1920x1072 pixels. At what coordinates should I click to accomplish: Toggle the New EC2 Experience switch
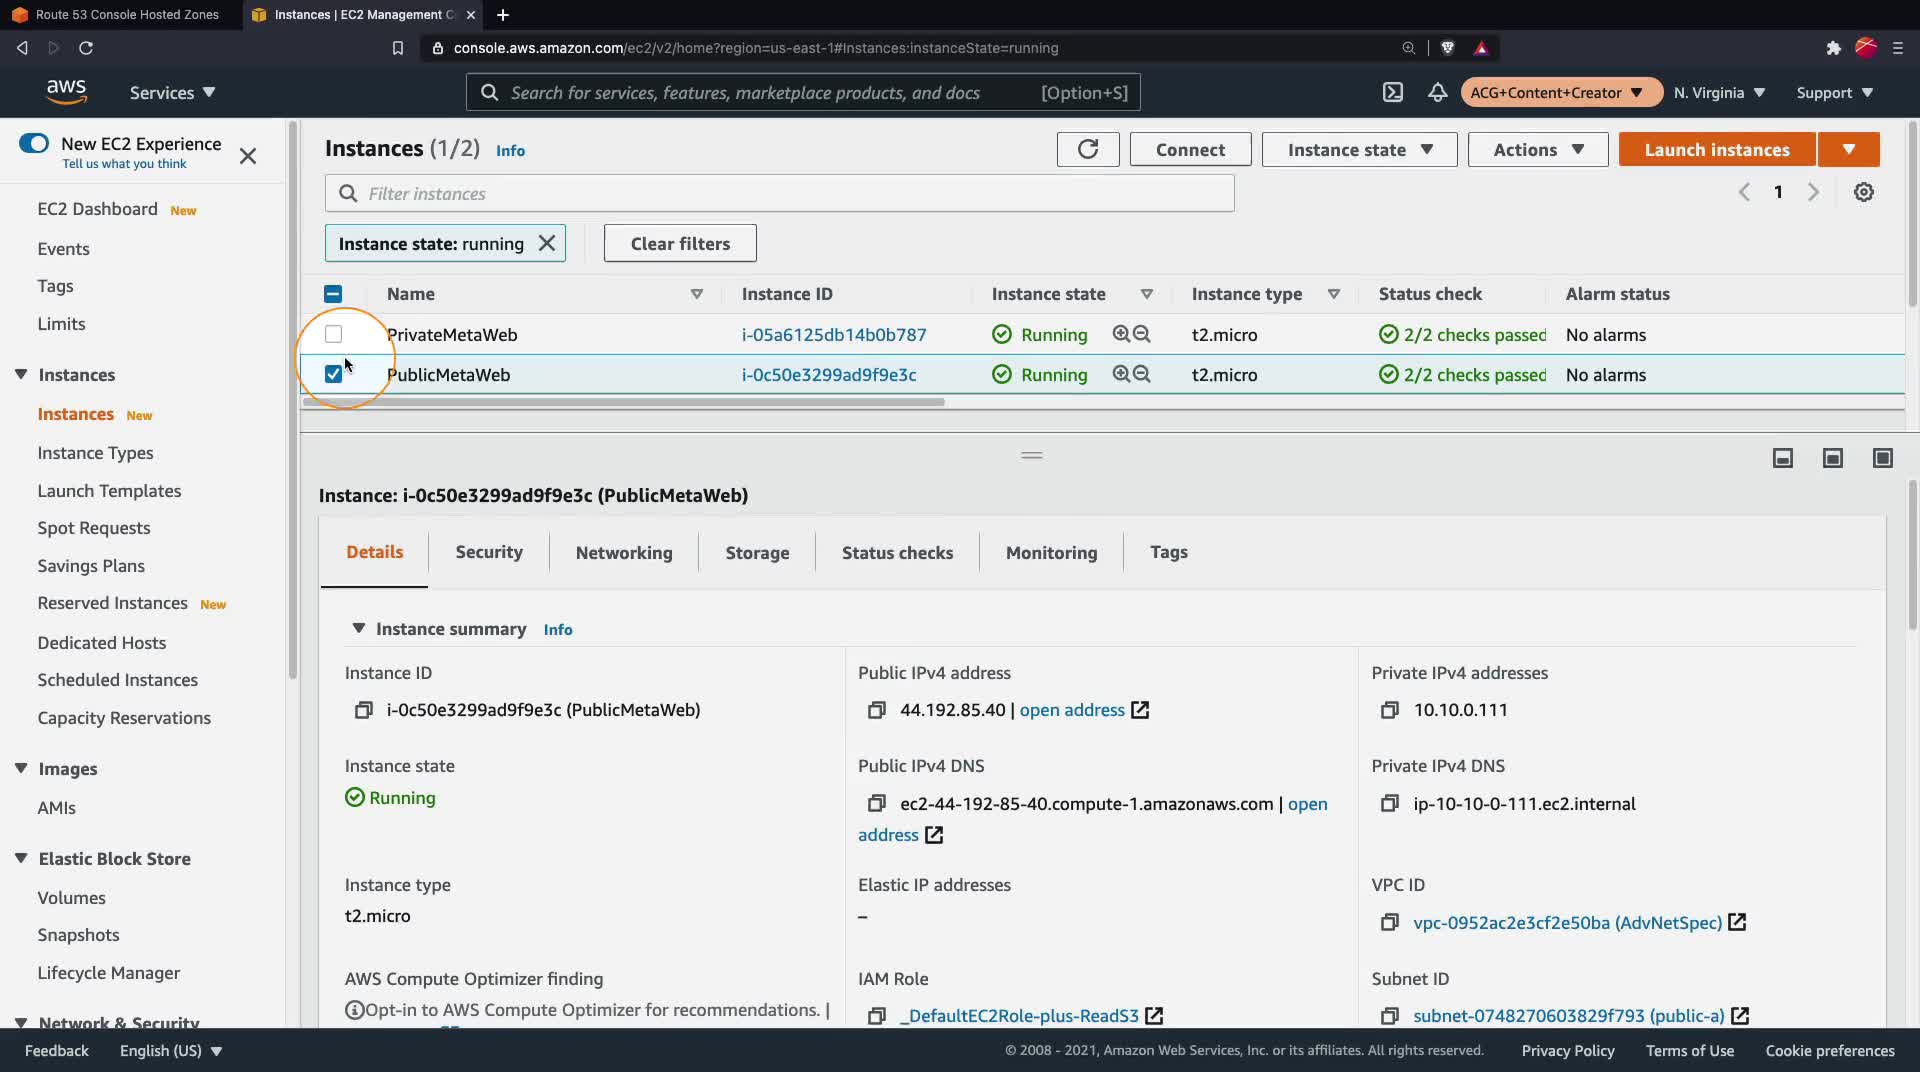(x=34, y=143)
